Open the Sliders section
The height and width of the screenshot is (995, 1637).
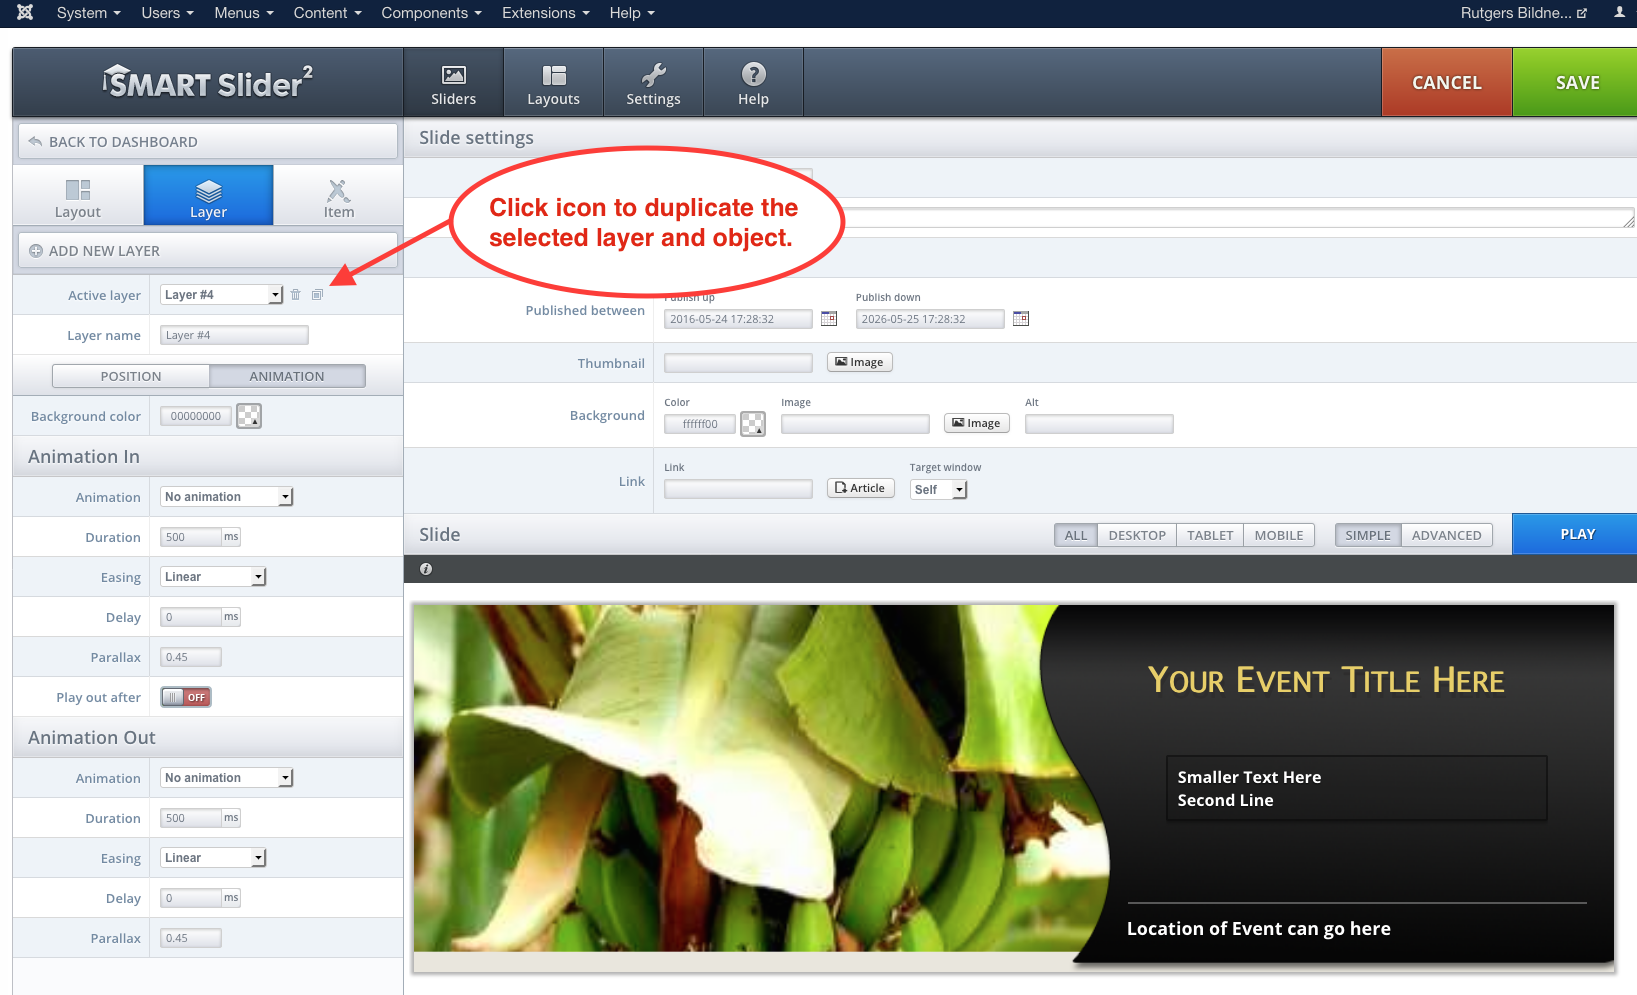coord(453,83)
